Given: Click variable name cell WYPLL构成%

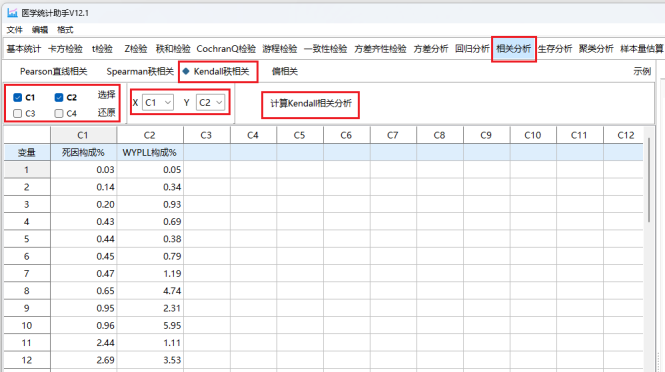Looking at the screenshot, I should [150, 152].
